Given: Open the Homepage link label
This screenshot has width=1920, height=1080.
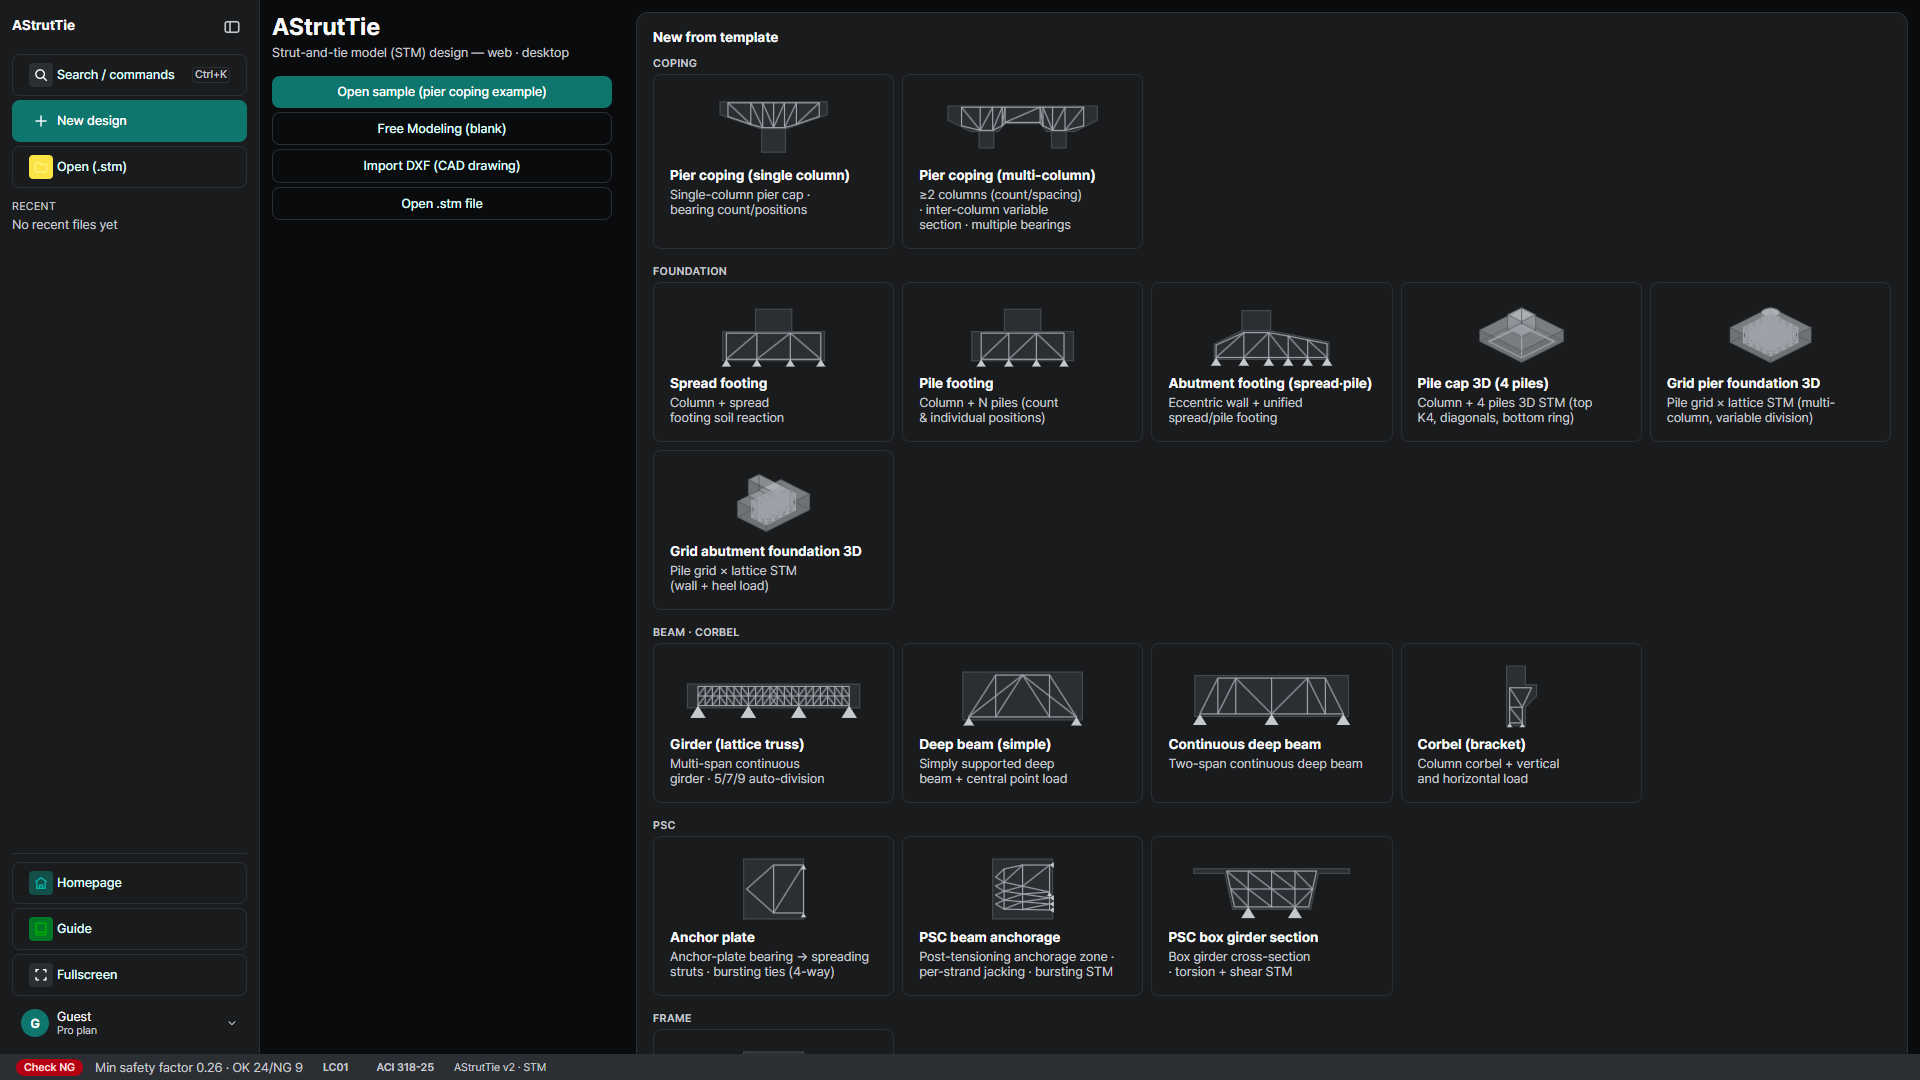Looking at the screenshot, I should [89, 883].
